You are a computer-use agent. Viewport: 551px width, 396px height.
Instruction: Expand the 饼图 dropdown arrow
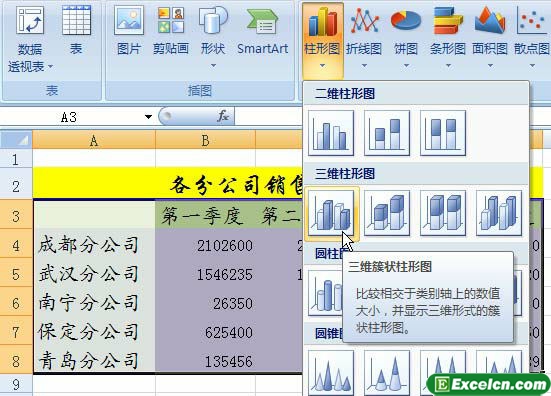406,66
